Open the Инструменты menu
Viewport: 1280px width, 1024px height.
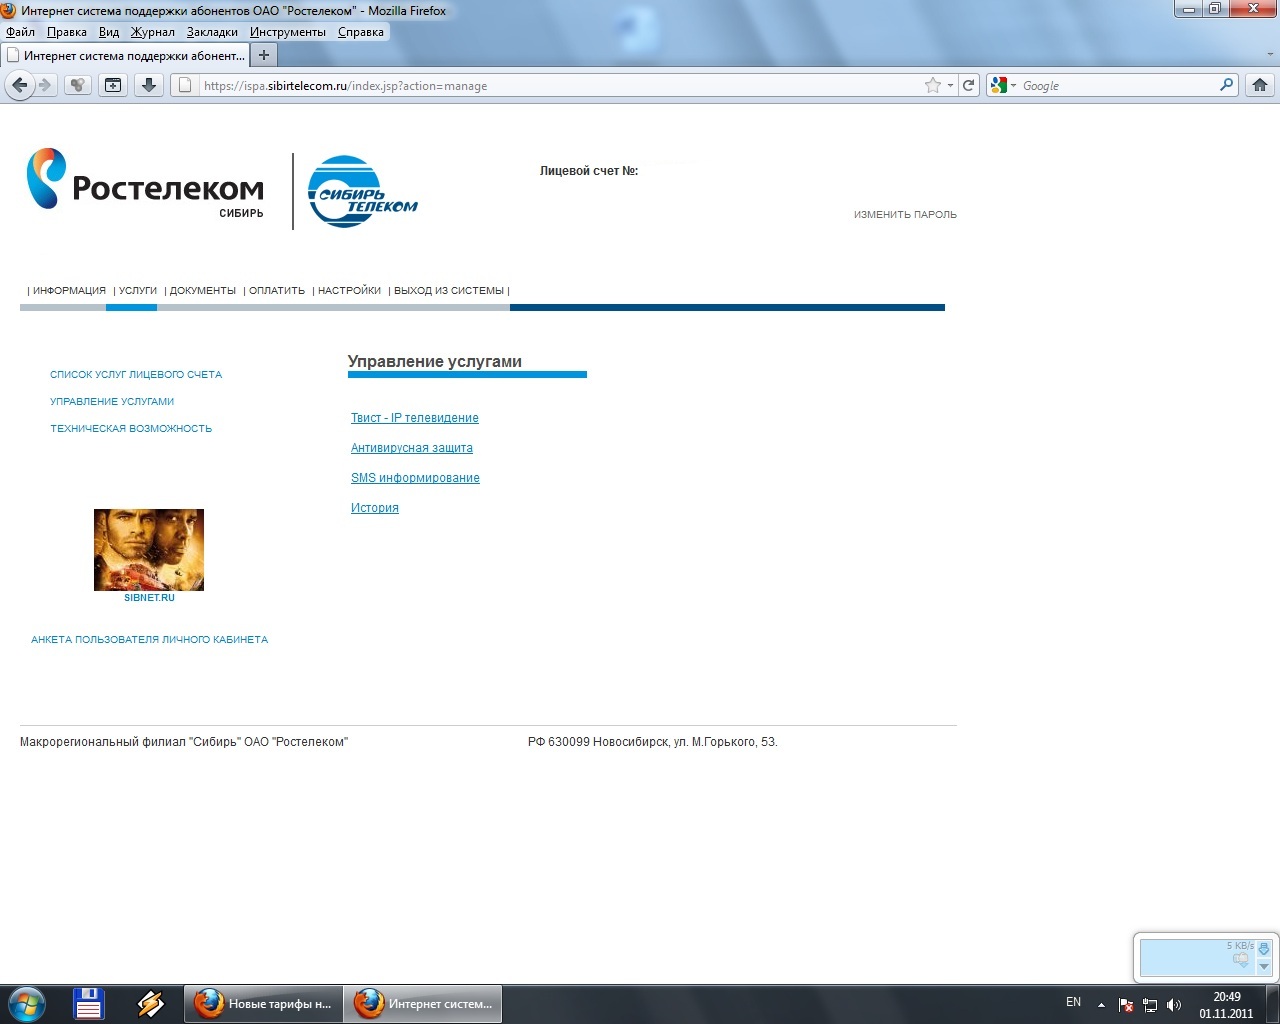point(288,32)
